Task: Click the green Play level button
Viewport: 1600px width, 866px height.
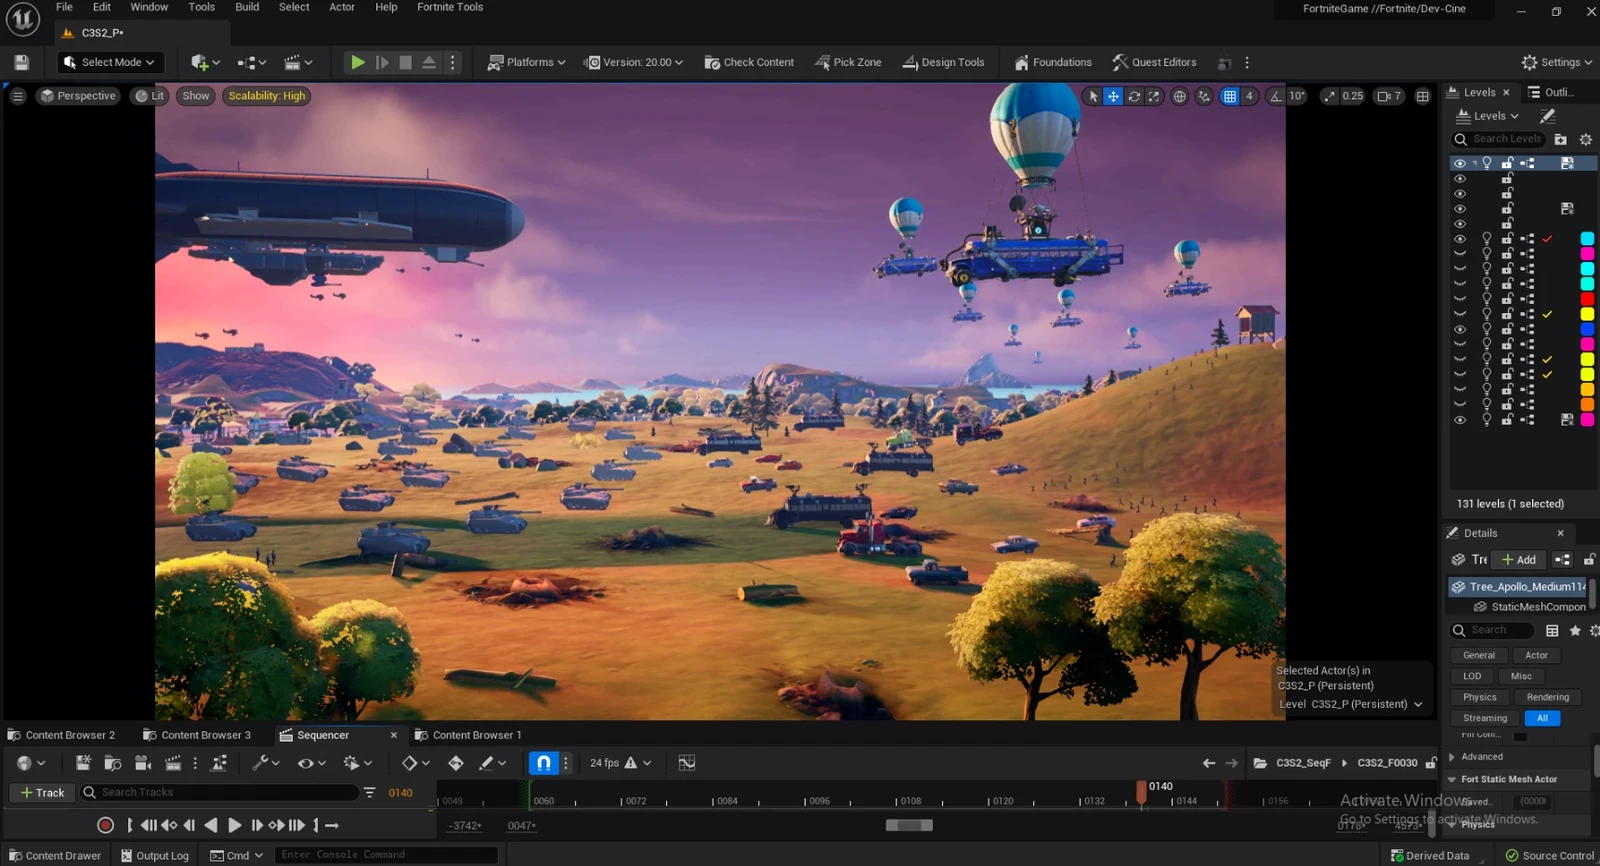Action: point(357,62)
